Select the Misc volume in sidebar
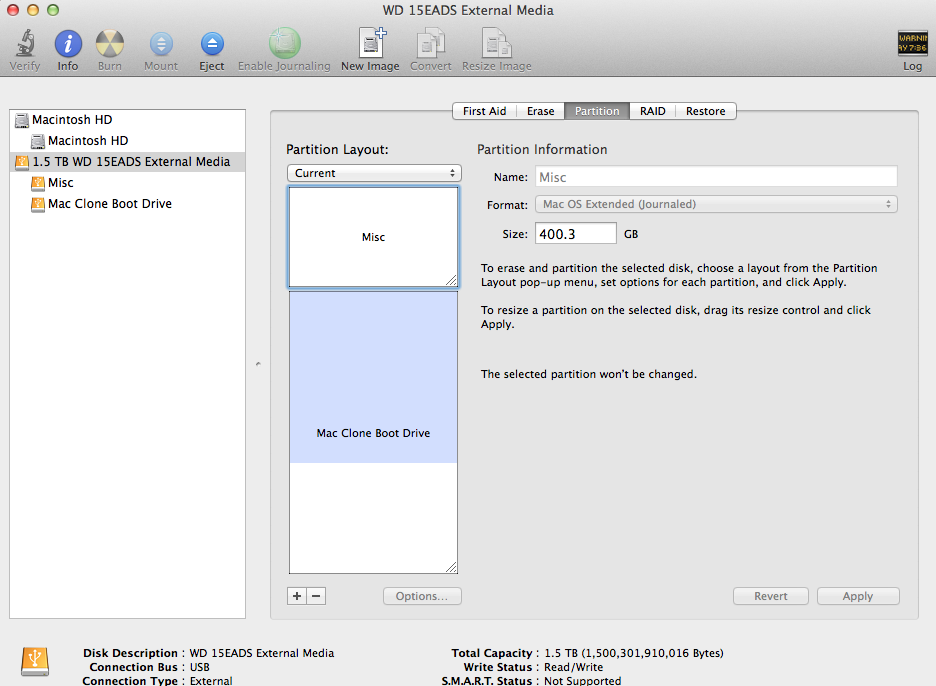Screen dimensions: 936x686 coord(128,183)
